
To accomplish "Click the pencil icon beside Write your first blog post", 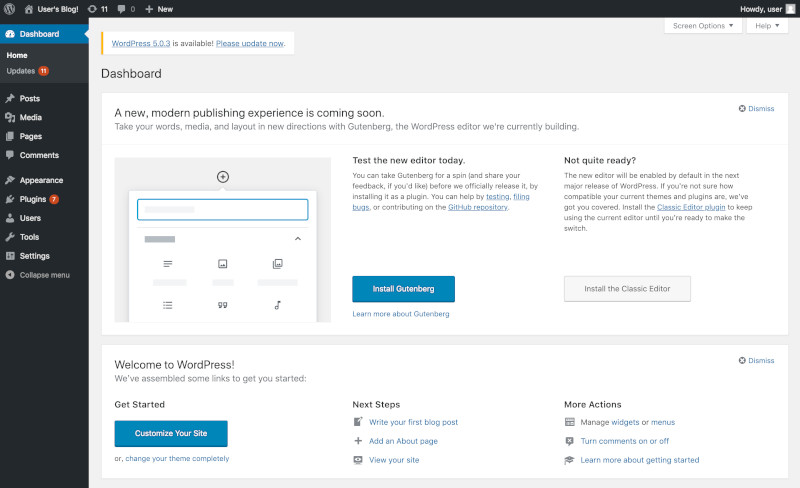I will click(358, 422).
